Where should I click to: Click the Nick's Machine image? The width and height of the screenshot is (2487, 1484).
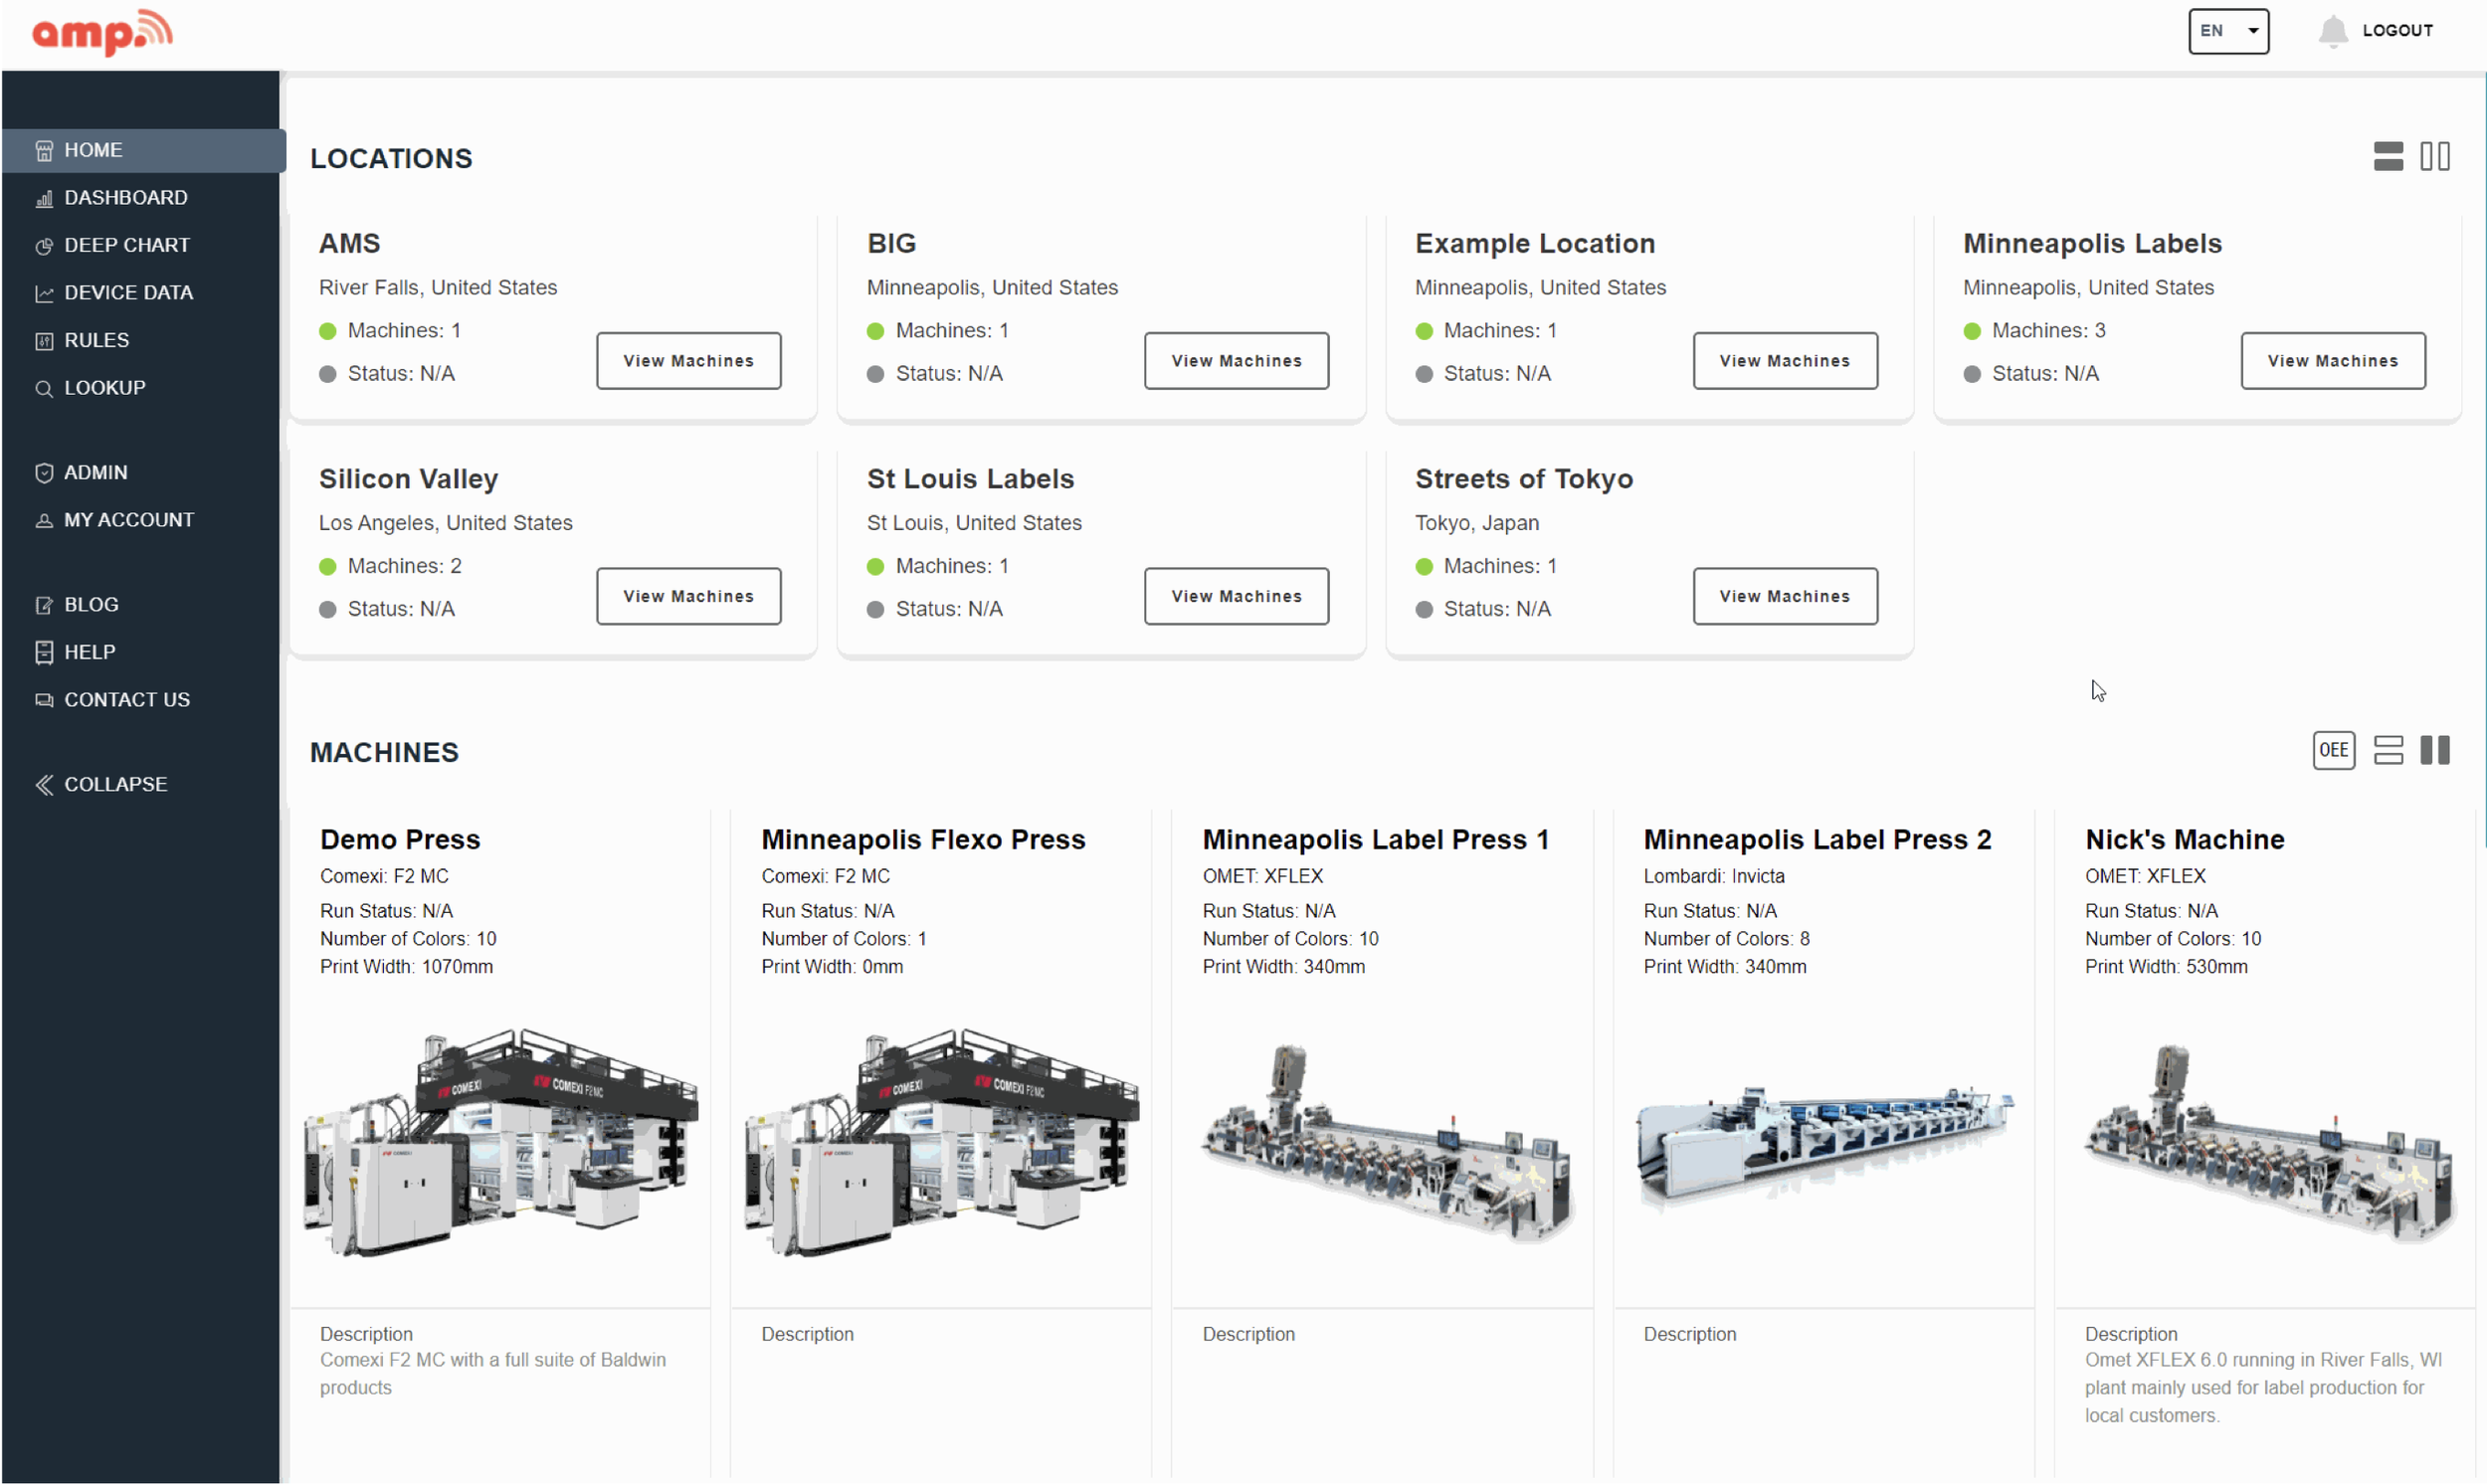tap(2268, 1143)
